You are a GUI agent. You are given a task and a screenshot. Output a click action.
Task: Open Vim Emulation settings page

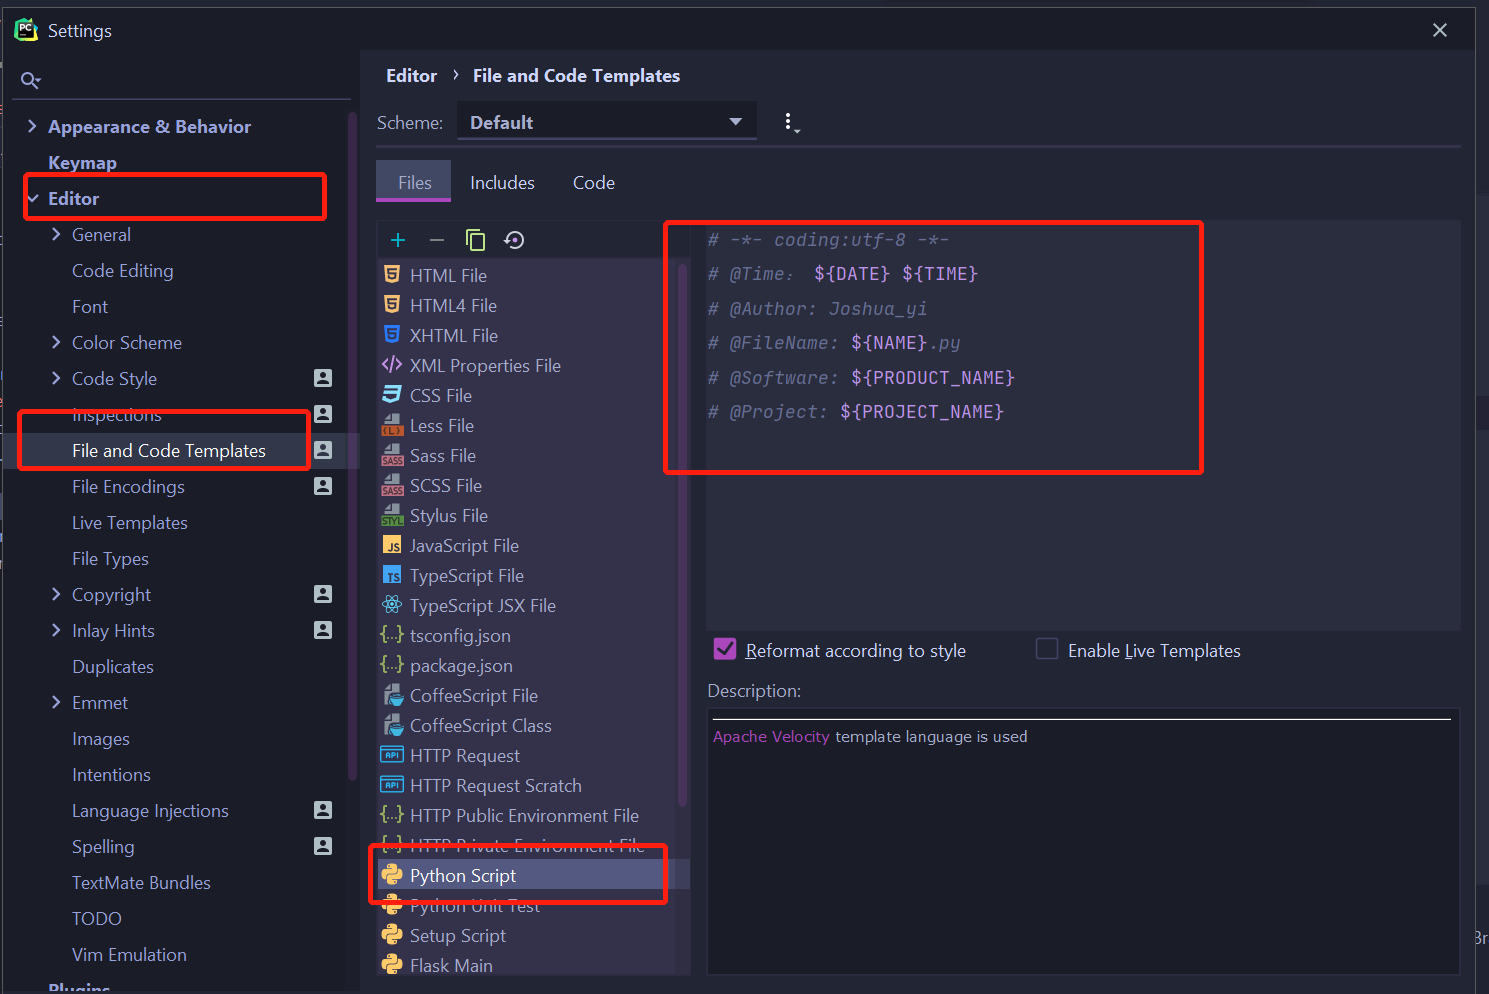130,954
